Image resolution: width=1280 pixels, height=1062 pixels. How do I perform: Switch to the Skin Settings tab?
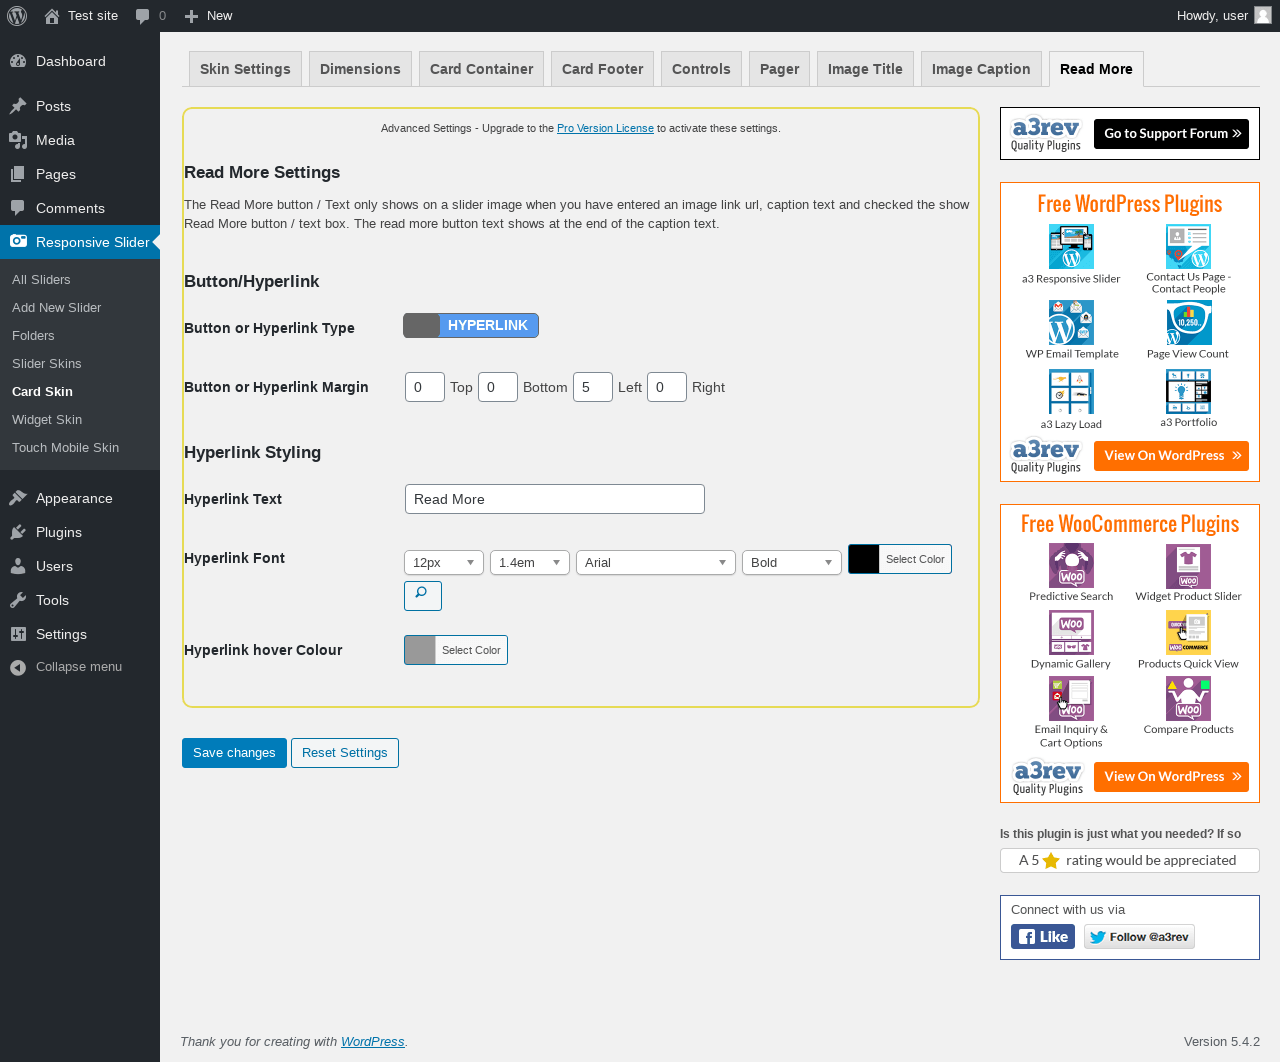[x=245, y=69]
